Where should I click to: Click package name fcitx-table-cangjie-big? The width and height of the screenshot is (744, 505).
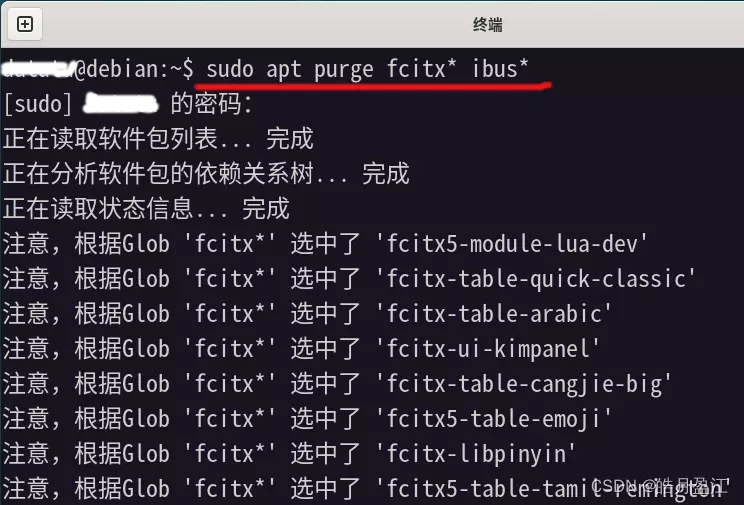pos(524,384)
